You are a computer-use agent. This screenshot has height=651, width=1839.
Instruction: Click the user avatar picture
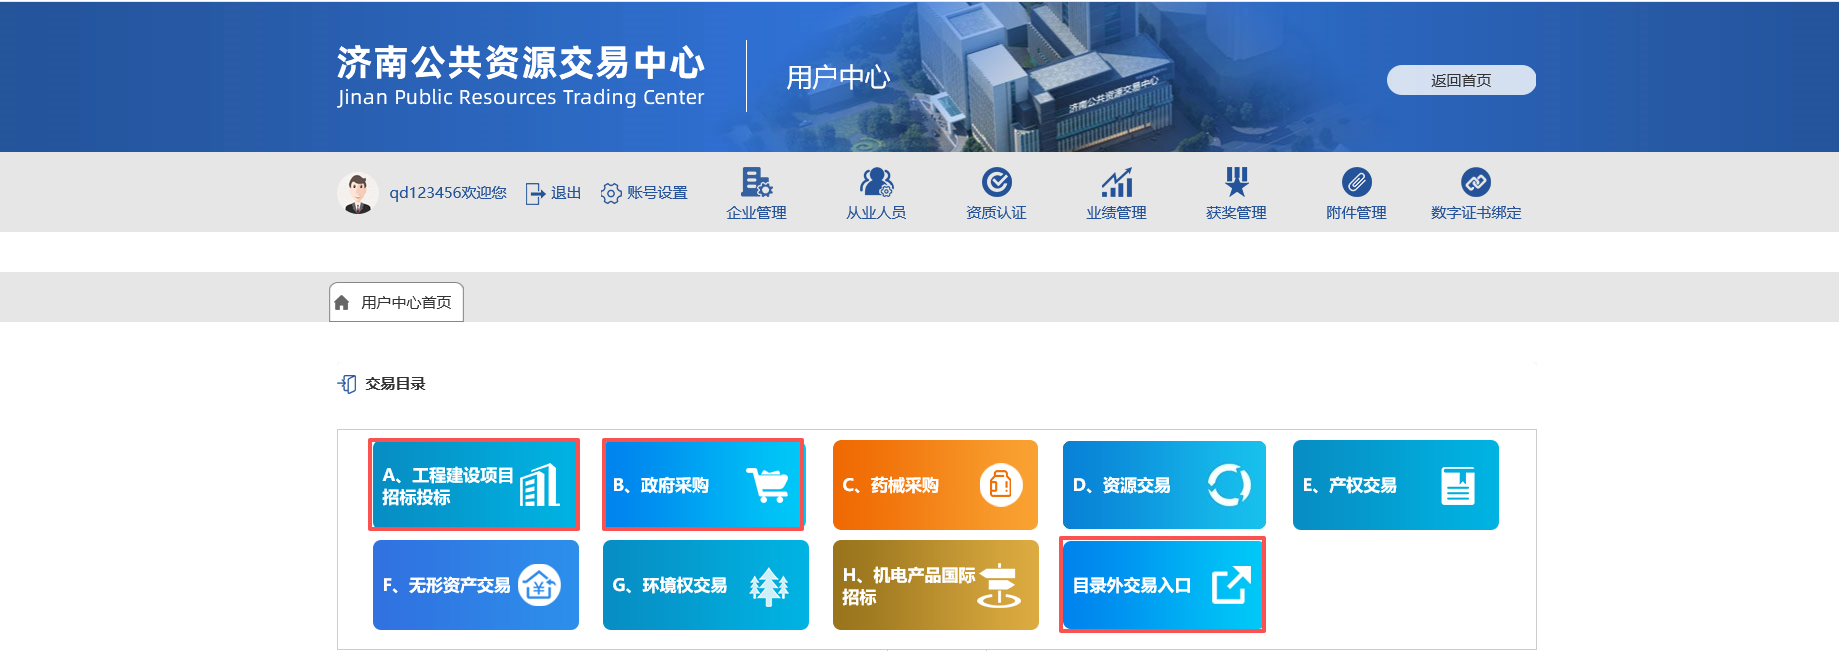[357, 193]
